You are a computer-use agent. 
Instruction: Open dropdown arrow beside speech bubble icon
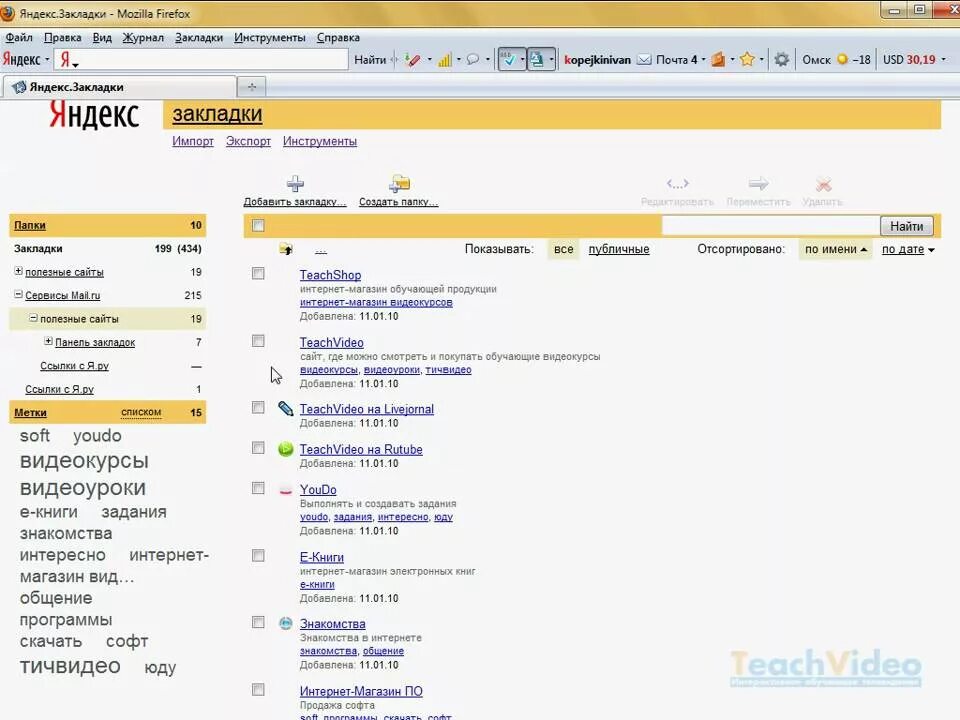tap(487, 60)
